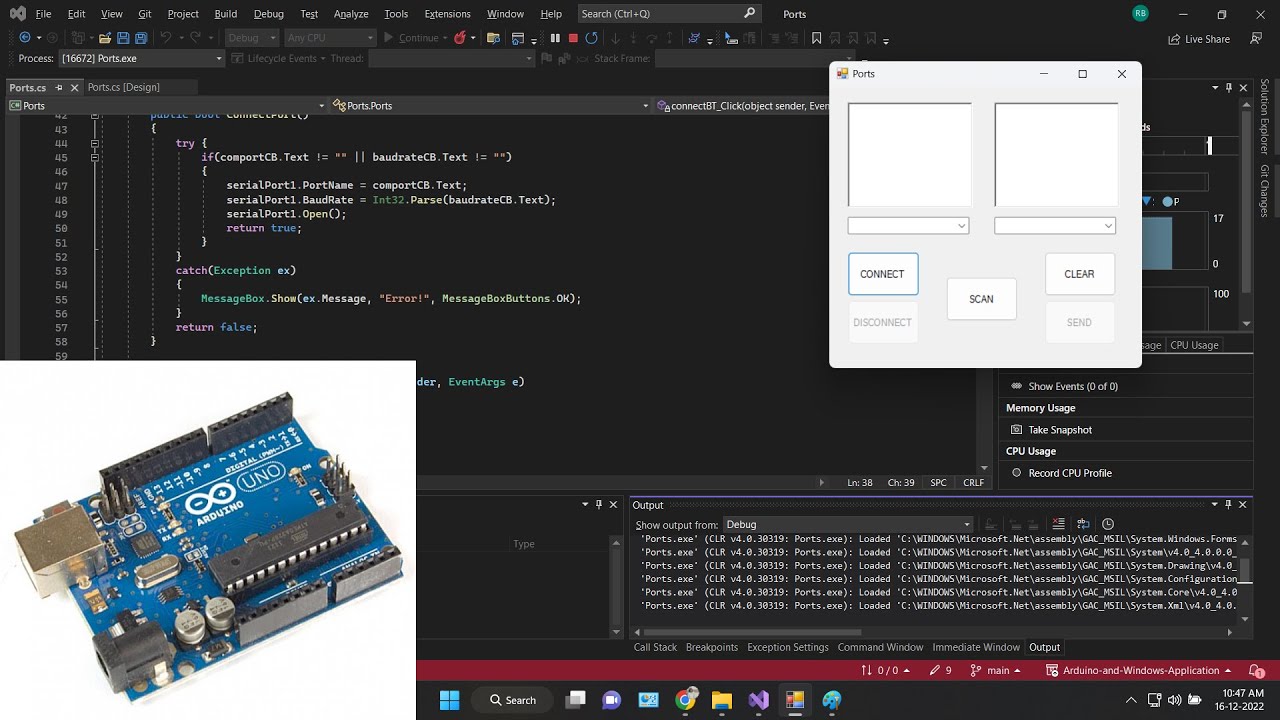The image size is (1280, 720).
Task: Open Show output from Debug dropdown
Action: pos(847,524)
